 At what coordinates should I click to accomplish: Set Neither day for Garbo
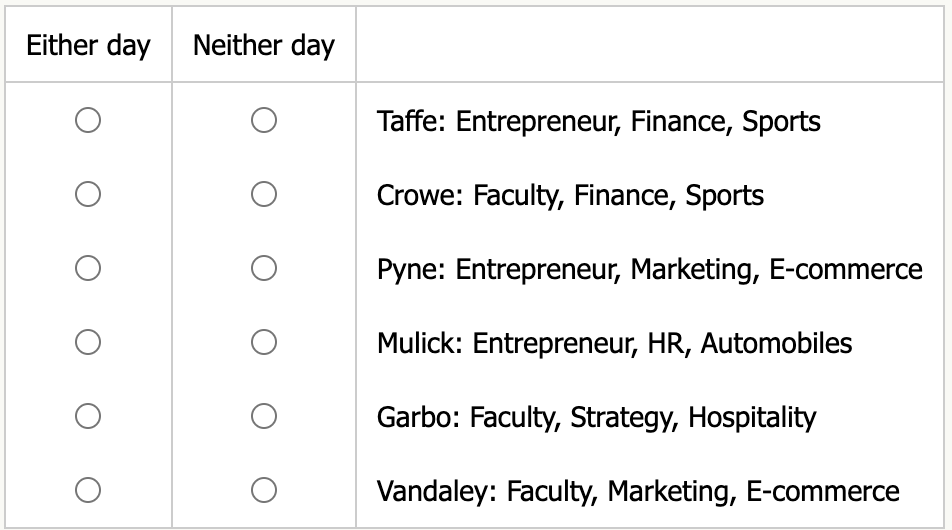point(264,416)
